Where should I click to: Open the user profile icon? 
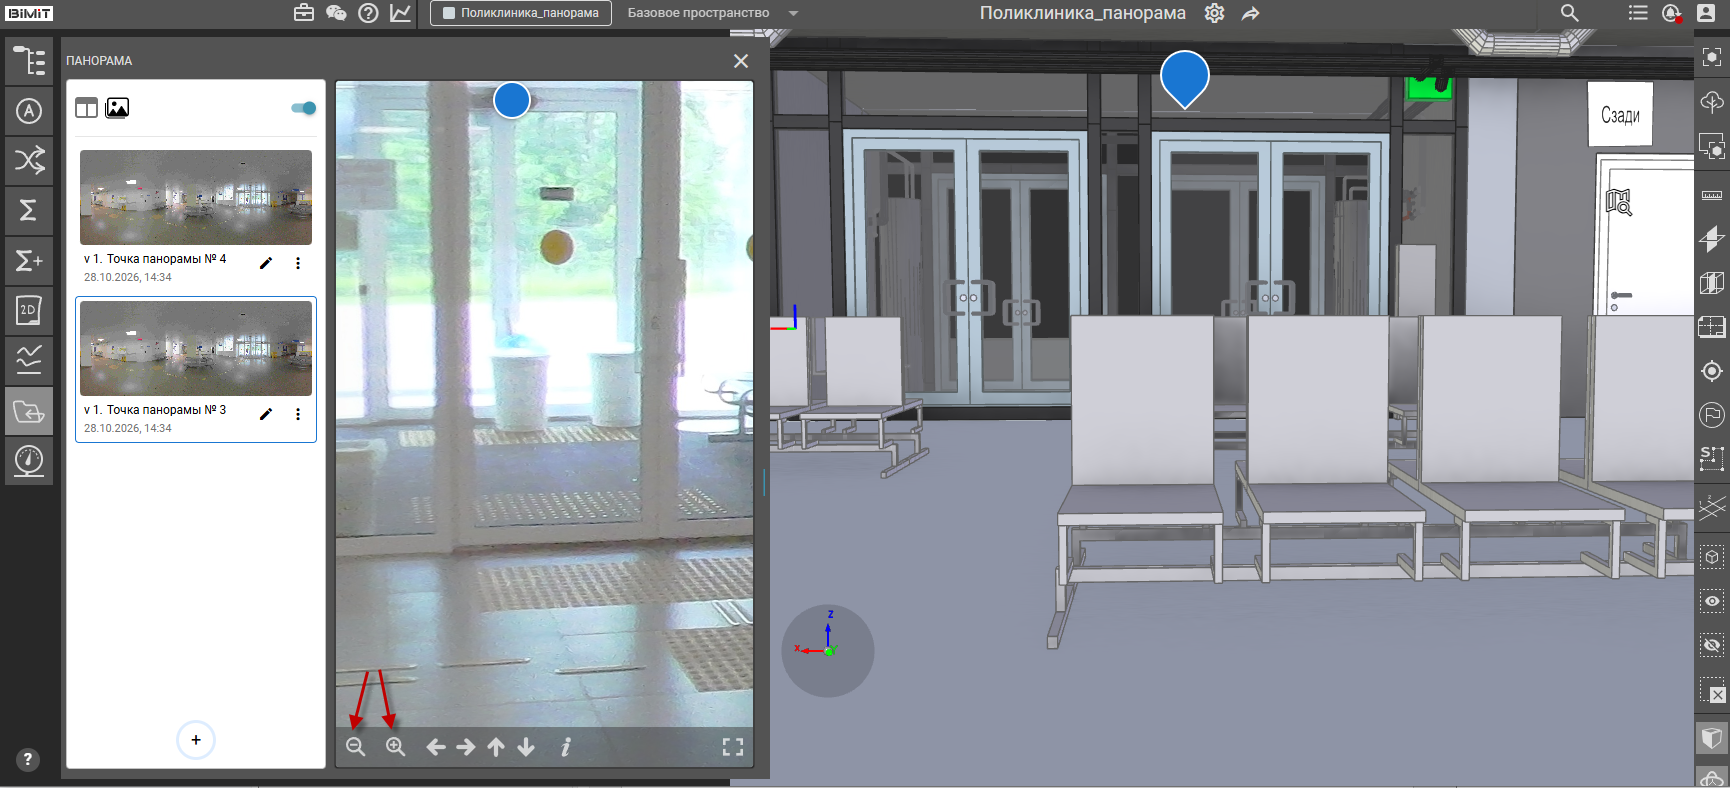pos(1706,13)
